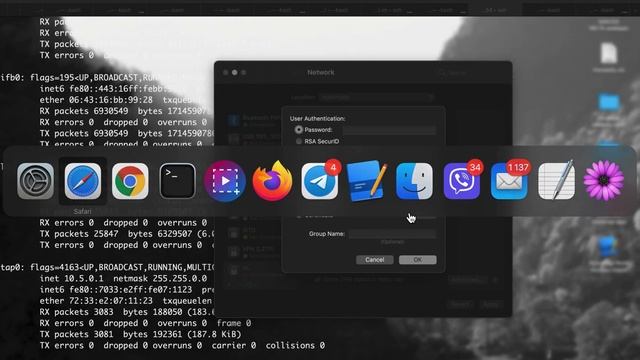This screenshot has width=640, height=360.
Task: Choose the RSA SecurID radio option
Action: pyautogui.click(x=299, y=141)
